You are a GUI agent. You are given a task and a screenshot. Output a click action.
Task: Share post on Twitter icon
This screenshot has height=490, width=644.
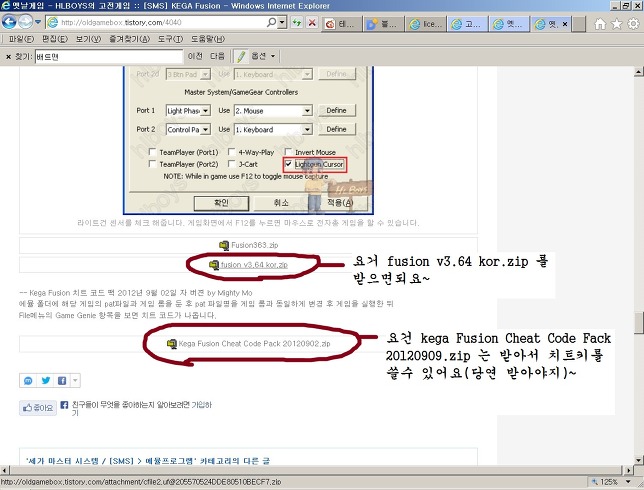click(x=46, y=381)
